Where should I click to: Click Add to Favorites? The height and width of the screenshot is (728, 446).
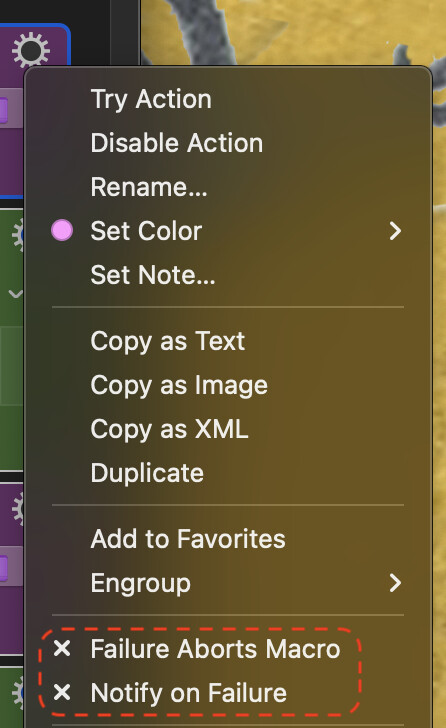coord(188,539)
